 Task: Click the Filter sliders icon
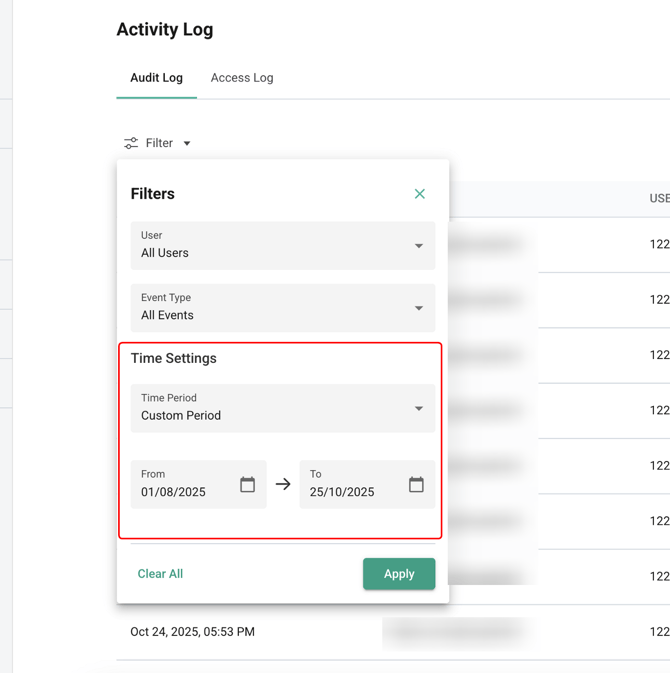[x=131, y=144]
